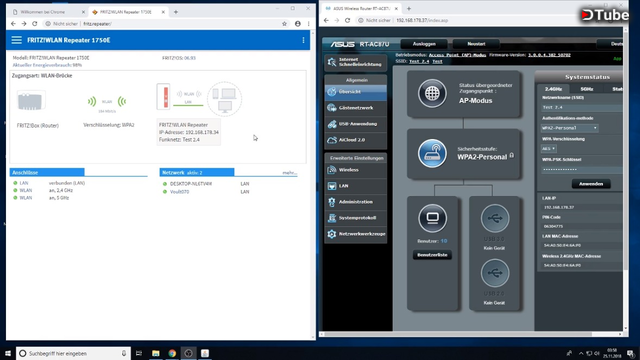This screenshot has width=640, height=360.
Task: Click the FRITZ!Box router image
Action: pyautogui.click(x=31, y=101)
